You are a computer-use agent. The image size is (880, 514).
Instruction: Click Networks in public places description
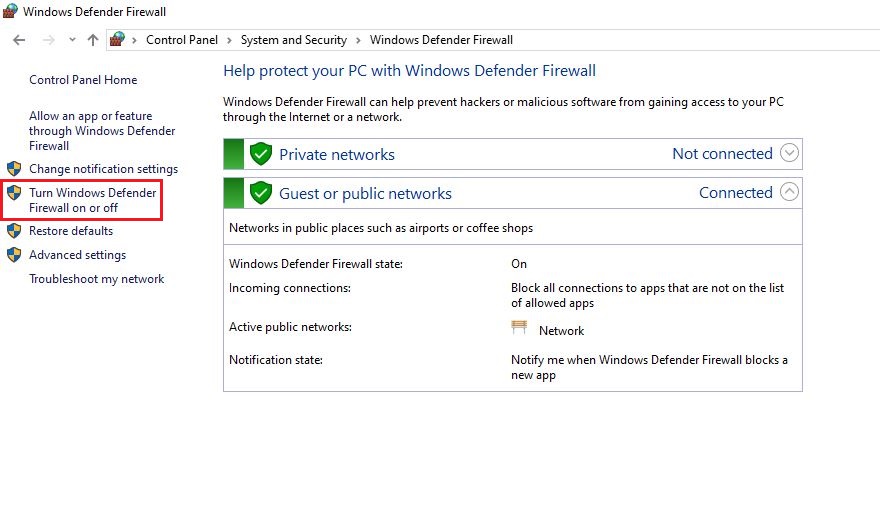[x=381, y=228]
